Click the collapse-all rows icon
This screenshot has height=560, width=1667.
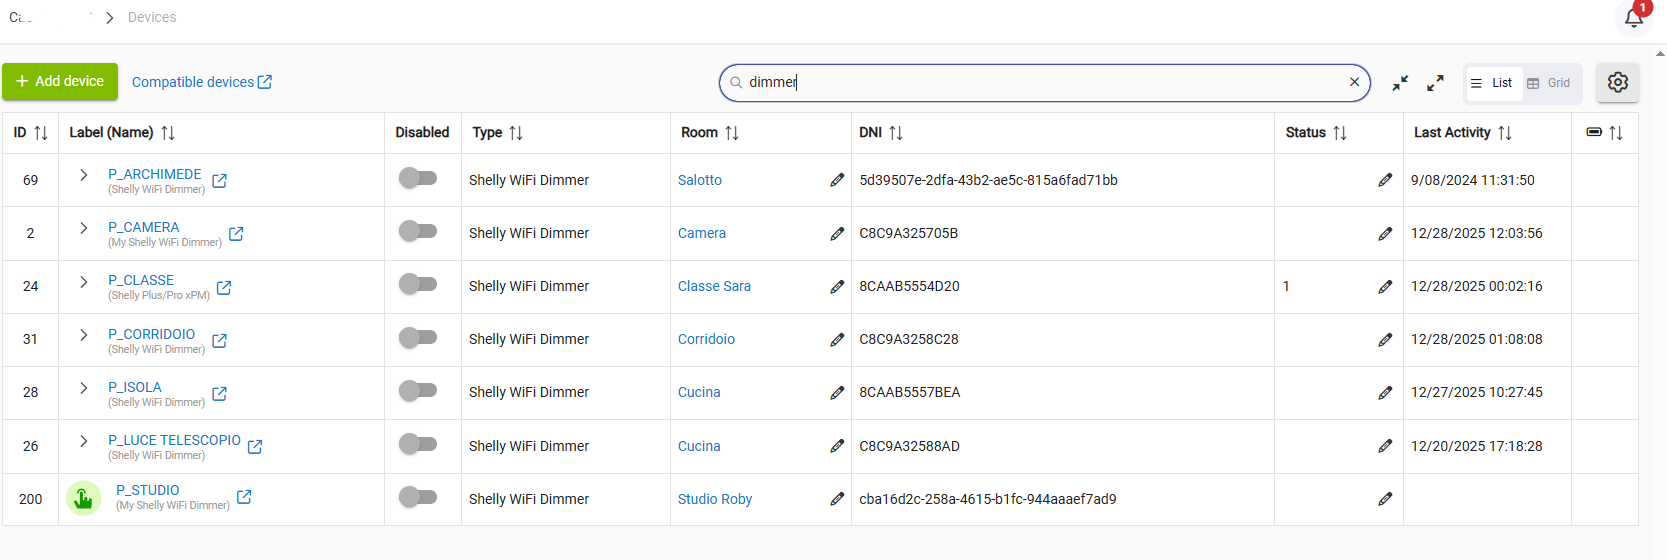click(1400, 83)
